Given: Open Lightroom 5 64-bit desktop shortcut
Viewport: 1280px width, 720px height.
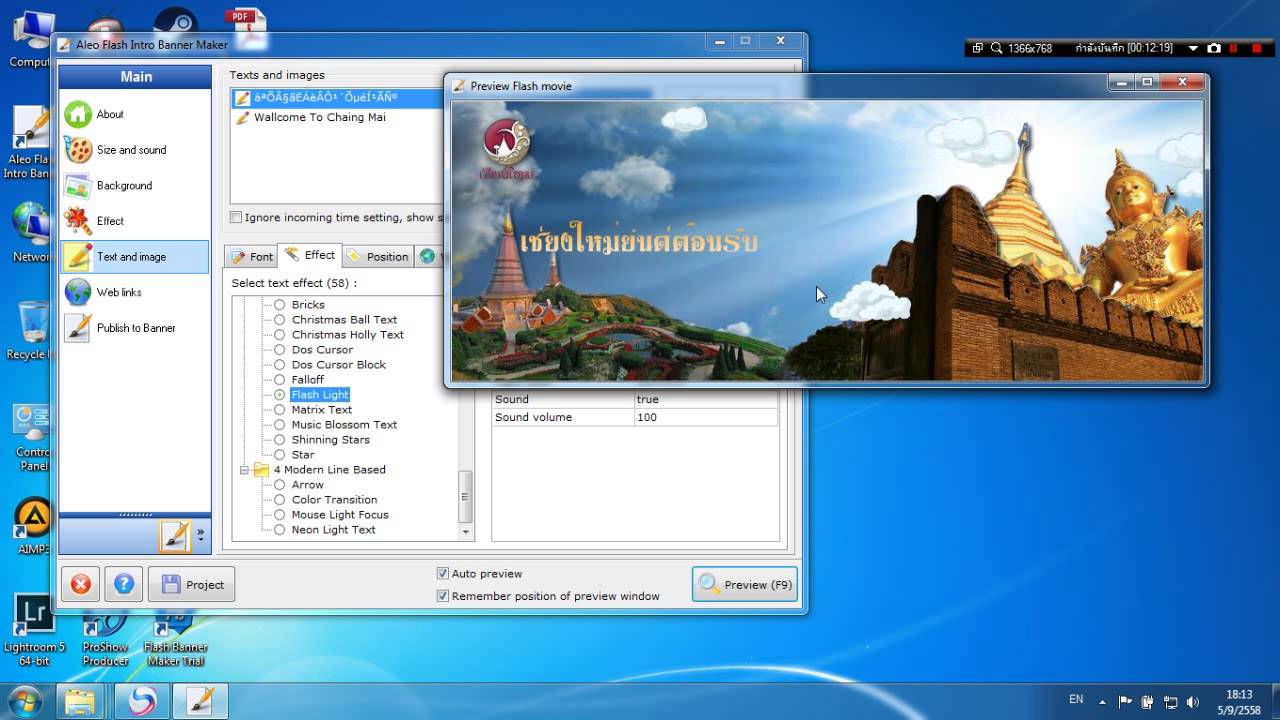Looking at the screenshot, I should point(33,629).
